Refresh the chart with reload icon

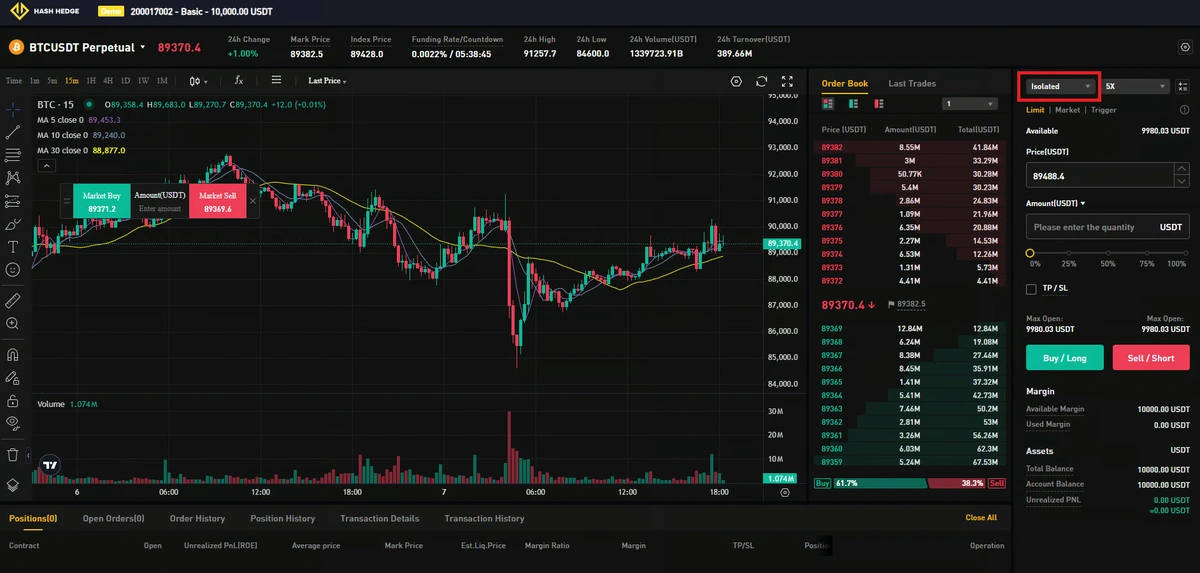point(762,81)
